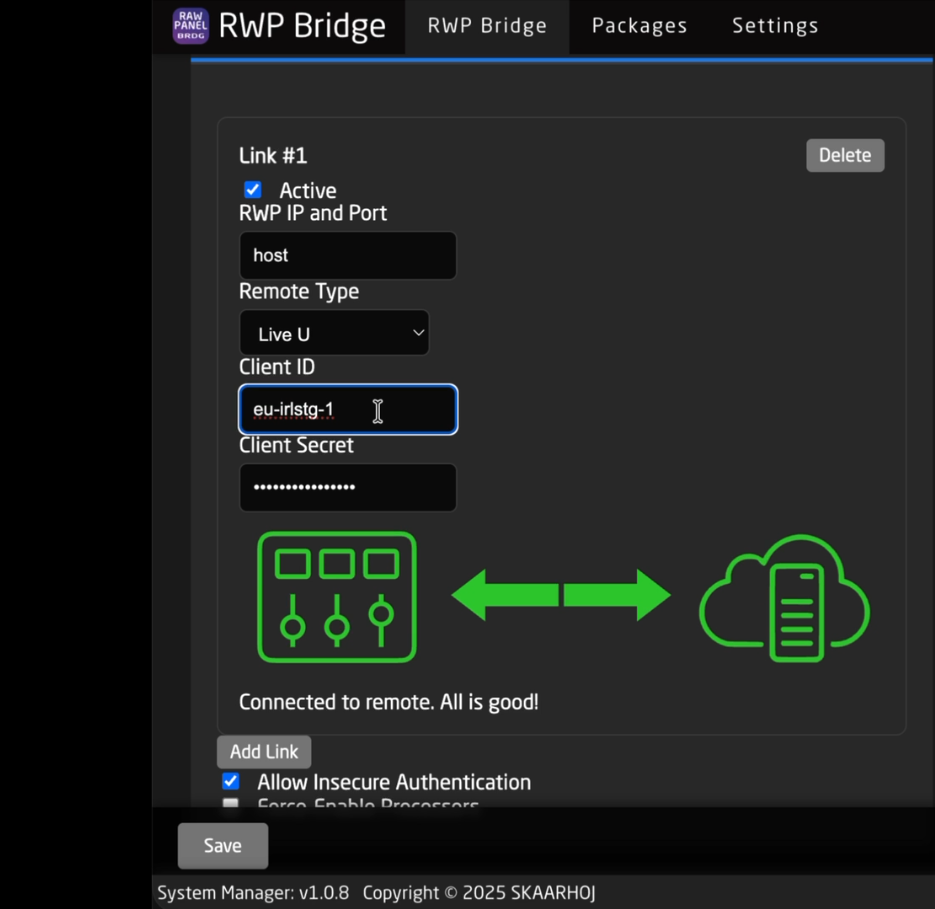Click the green control panel faders icon
The image size is (935, 909).
(337, 597)
